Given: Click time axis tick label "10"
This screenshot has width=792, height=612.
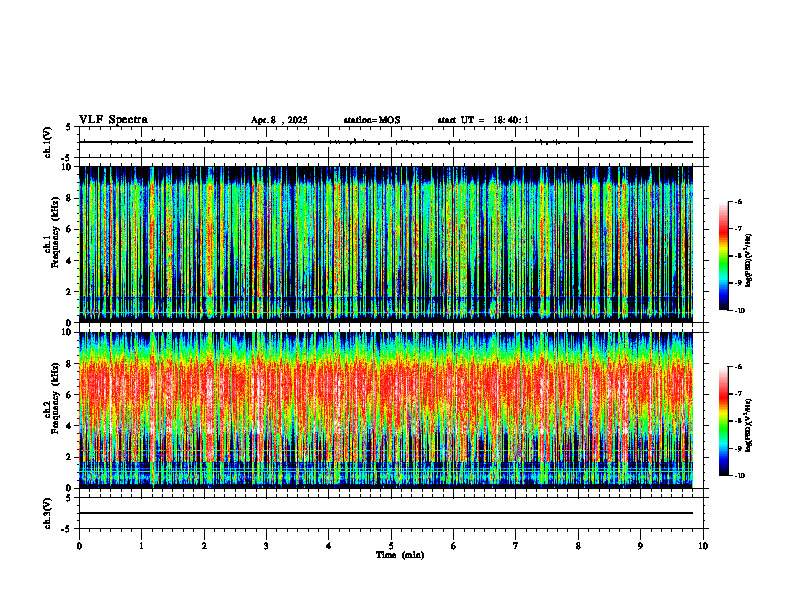Looking at the screenshot, I should click(703, 546).
